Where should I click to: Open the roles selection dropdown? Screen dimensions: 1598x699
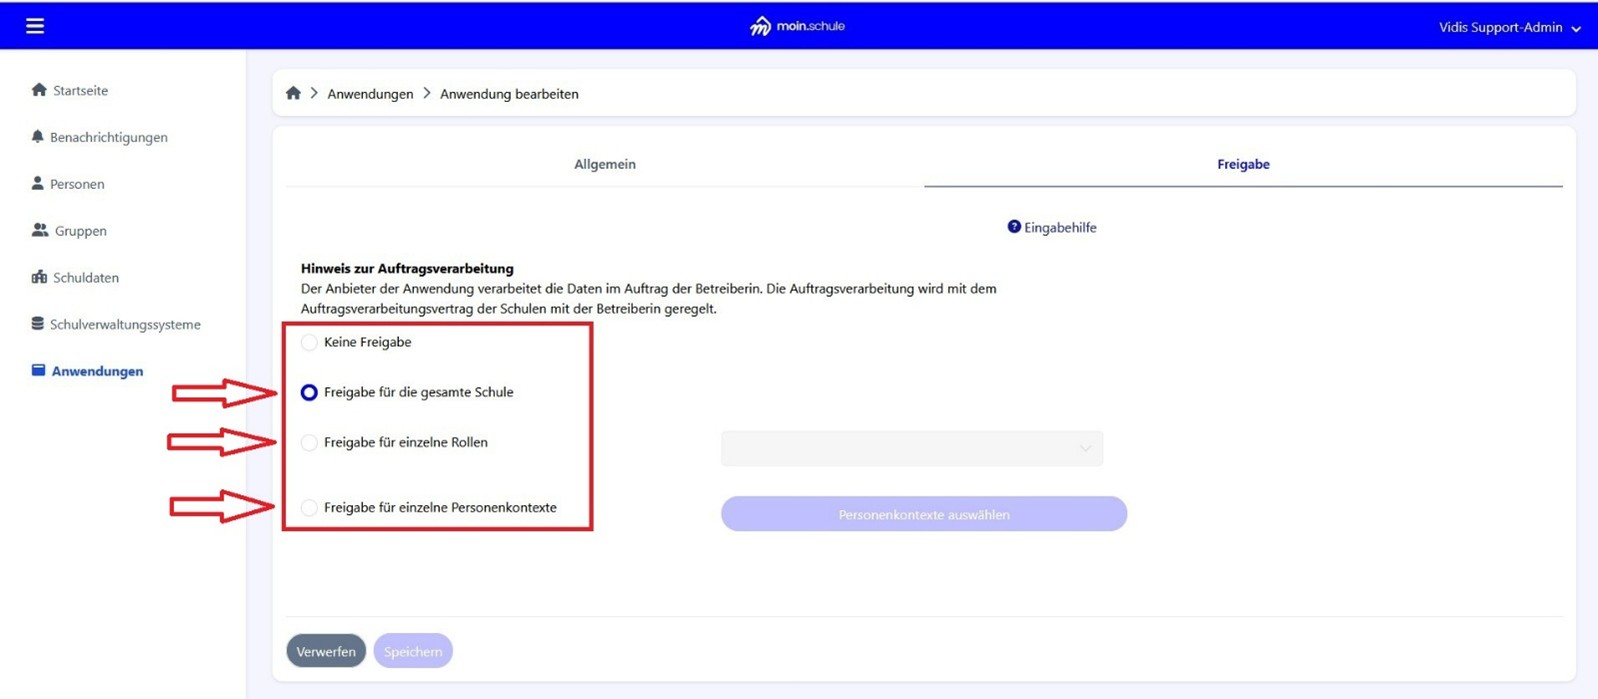pos(911,449)
